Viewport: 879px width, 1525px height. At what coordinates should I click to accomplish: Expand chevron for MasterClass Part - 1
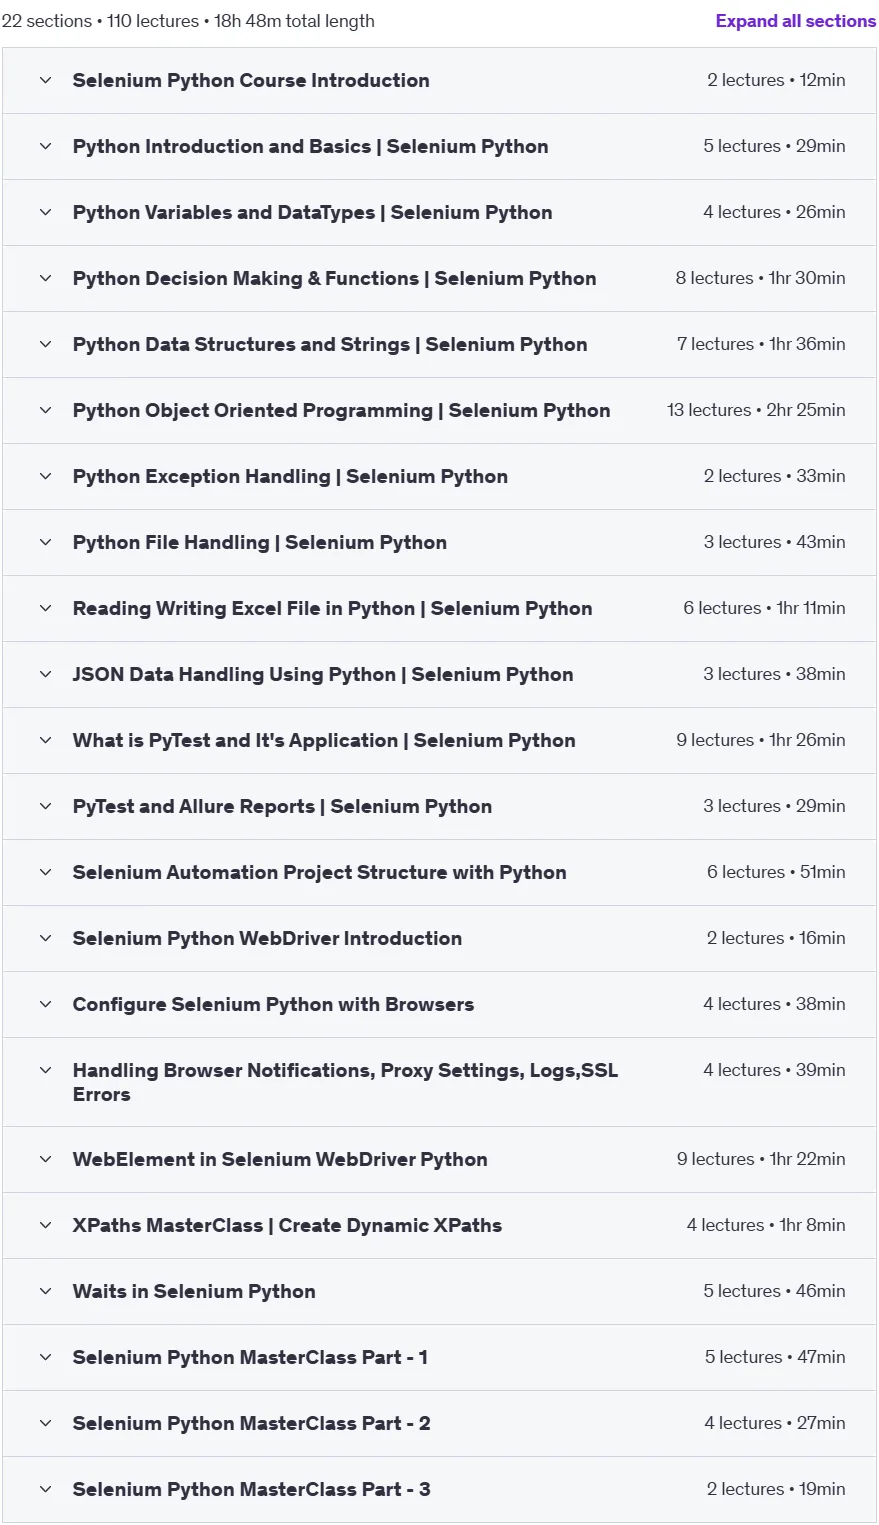[x=45, y=1357]
